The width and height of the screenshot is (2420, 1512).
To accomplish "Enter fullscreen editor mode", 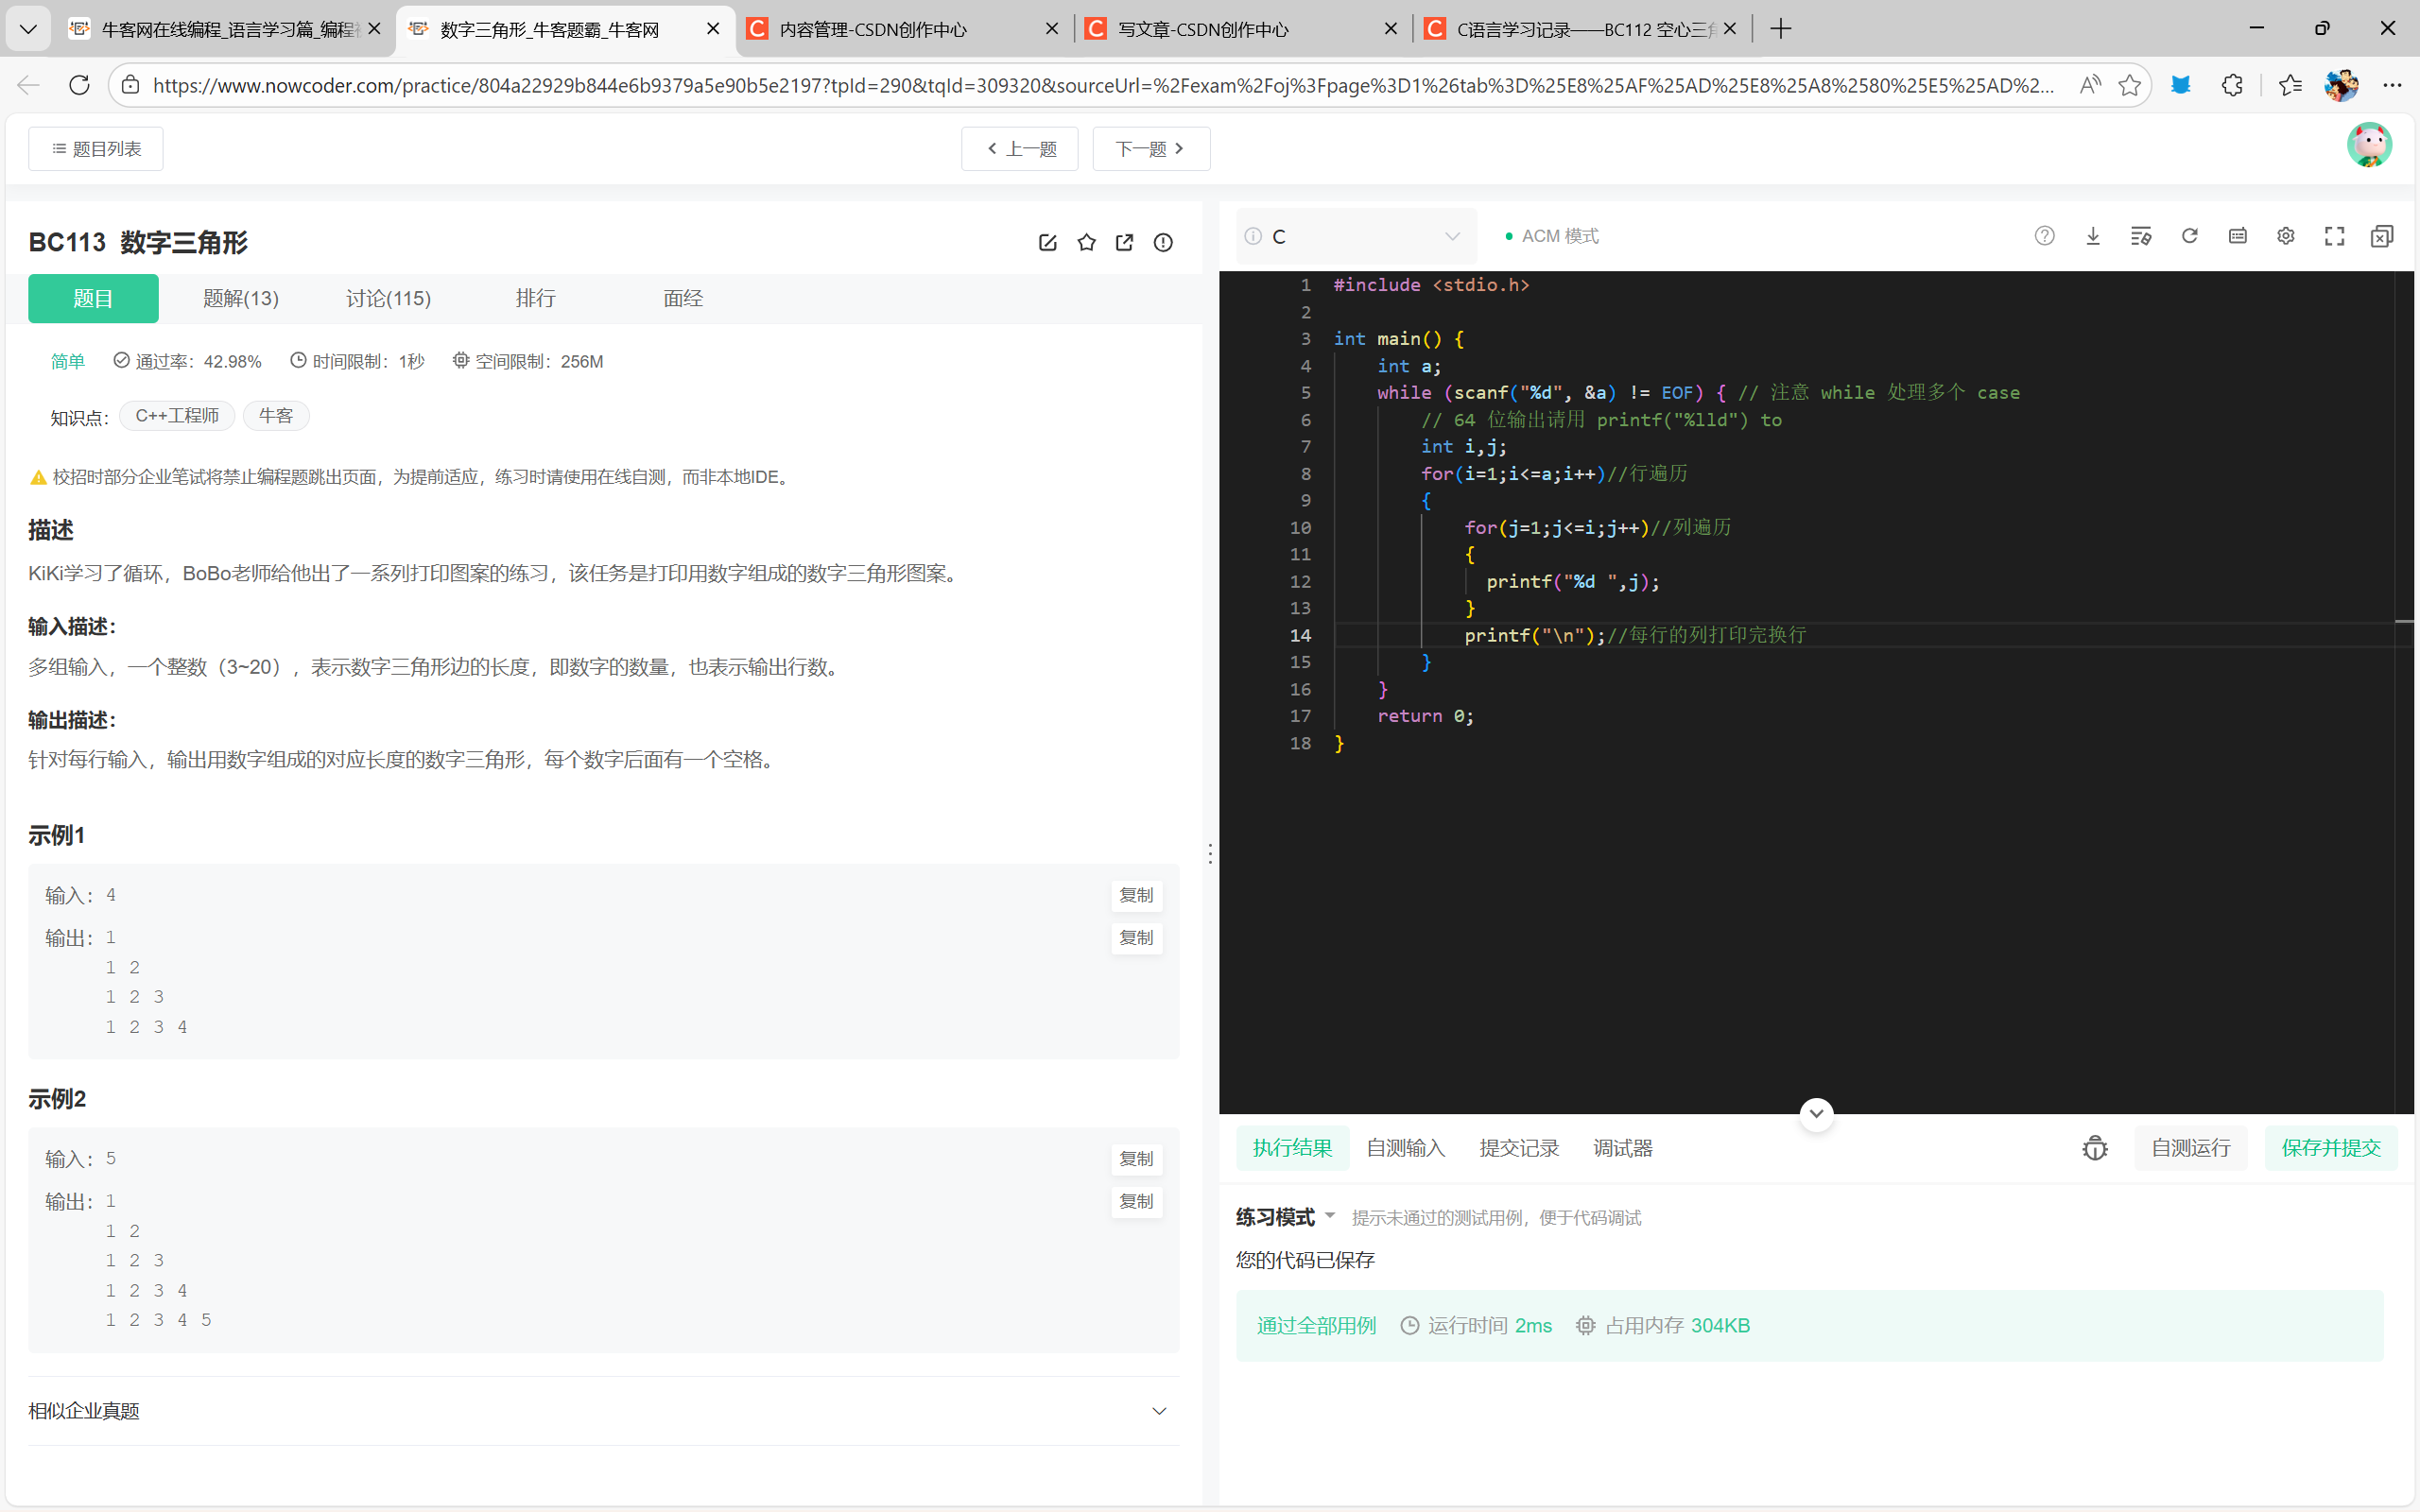I will (2334, 236).
